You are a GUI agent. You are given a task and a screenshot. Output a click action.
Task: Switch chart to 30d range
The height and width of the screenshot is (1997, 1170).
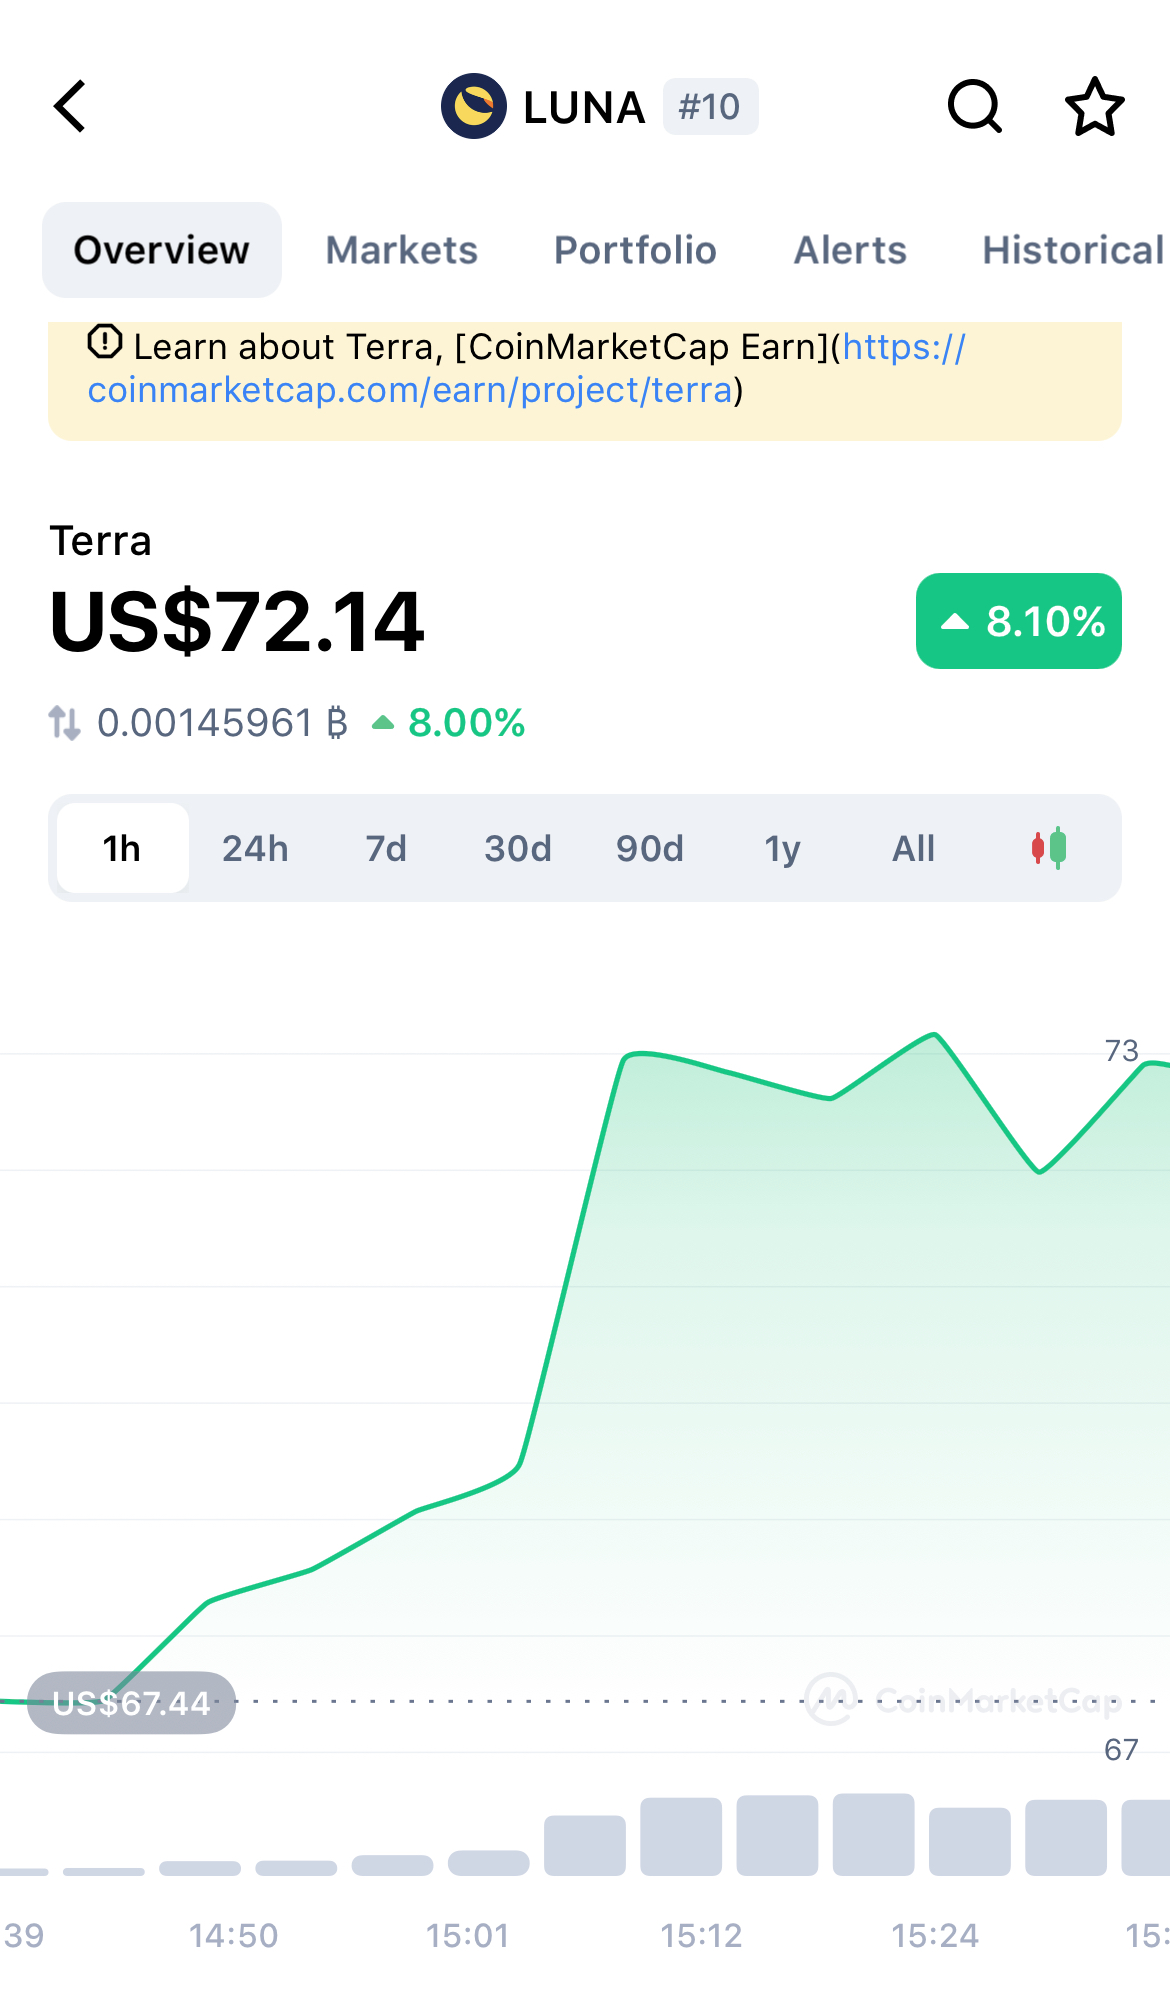click(517, 848)
